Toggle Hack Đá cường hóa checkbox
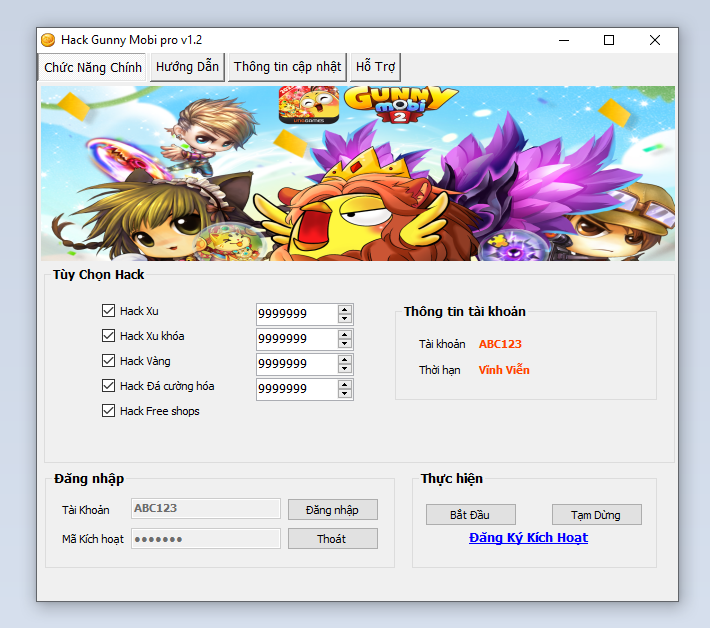The width and height of the screenshot is (710, 628). pyautogui.click(x=109, y=386)
